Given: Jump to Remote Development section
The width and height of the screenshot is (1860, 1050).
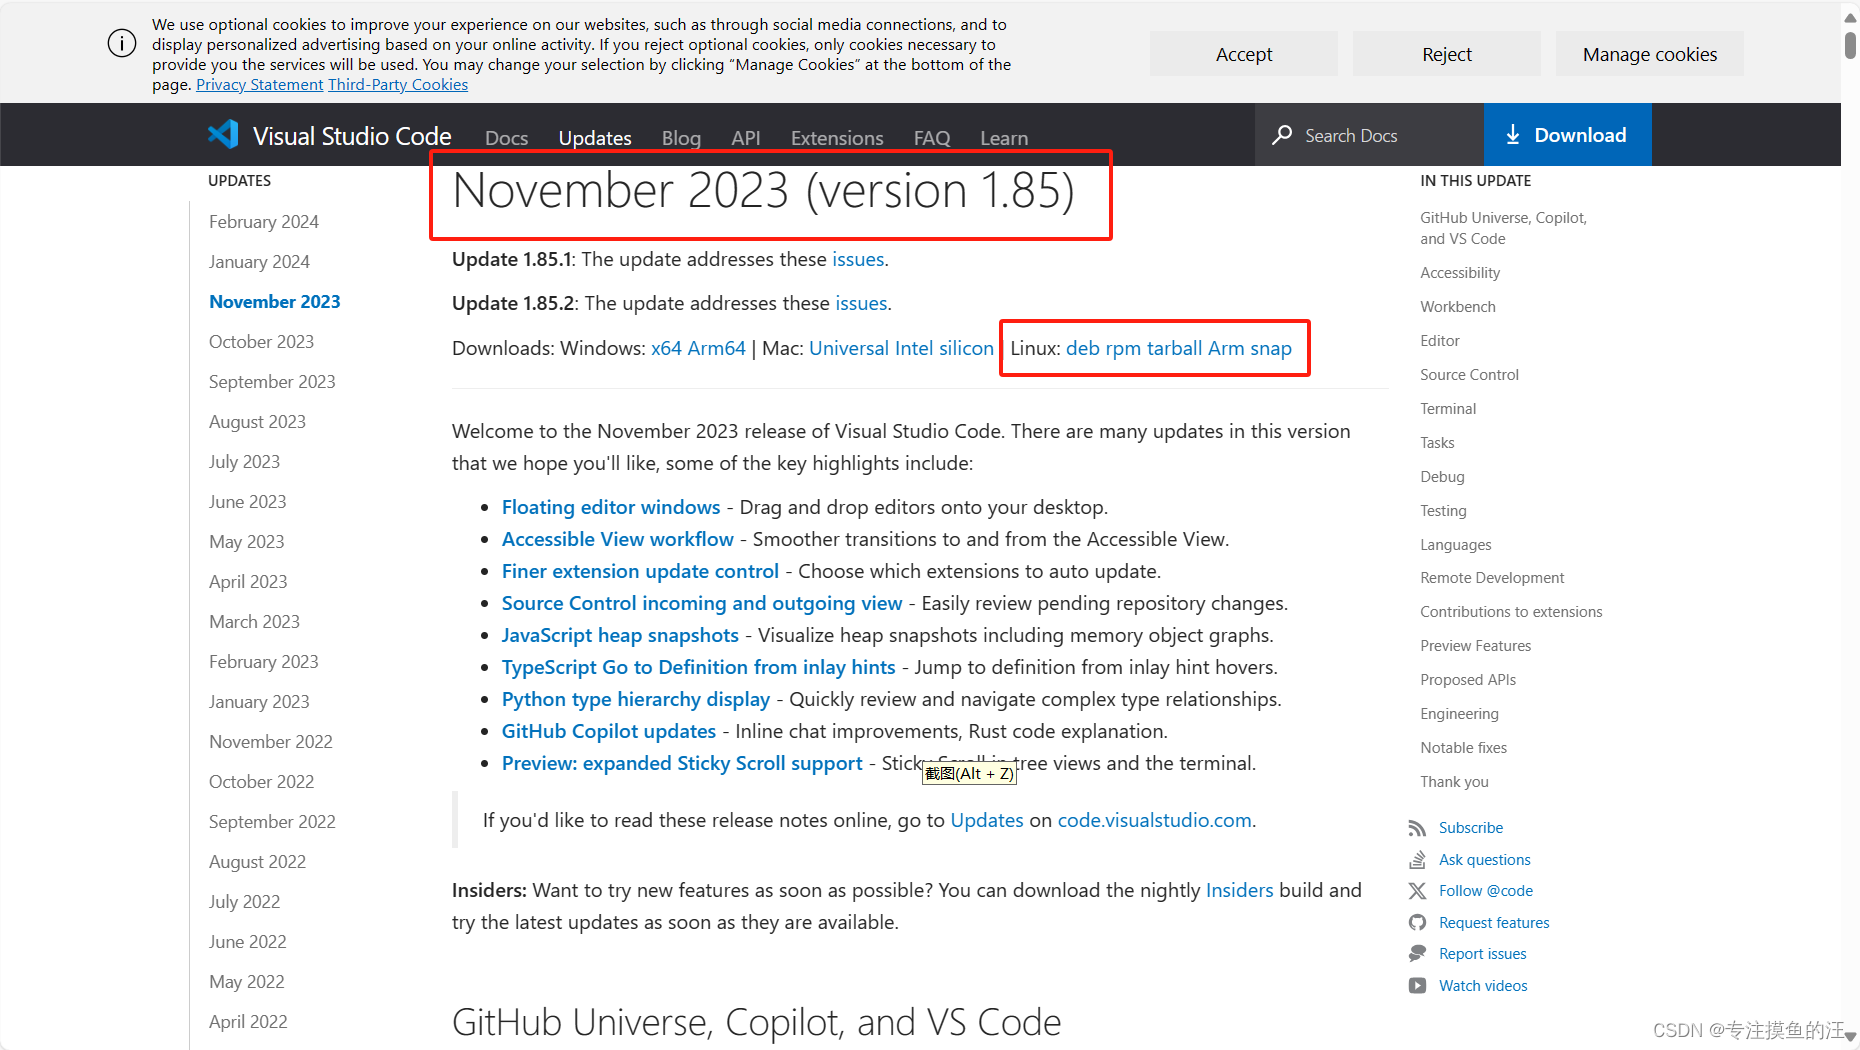Looking at the screenshot, I should pyautogui.click(x=1492, y=578).
